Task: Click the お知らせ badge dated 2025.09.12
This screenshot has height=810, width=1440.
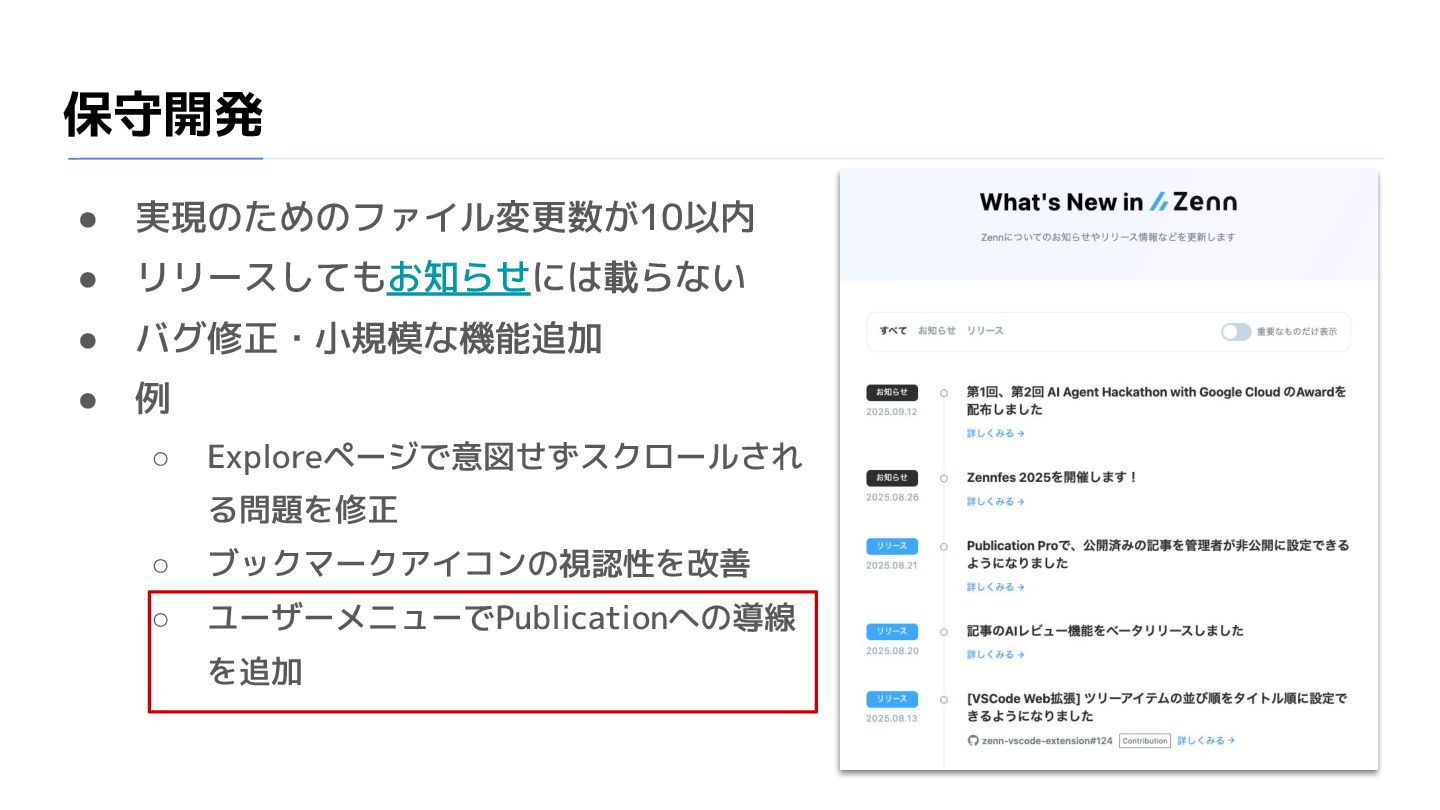Action: pyautogui.click(x=892, y=393)
